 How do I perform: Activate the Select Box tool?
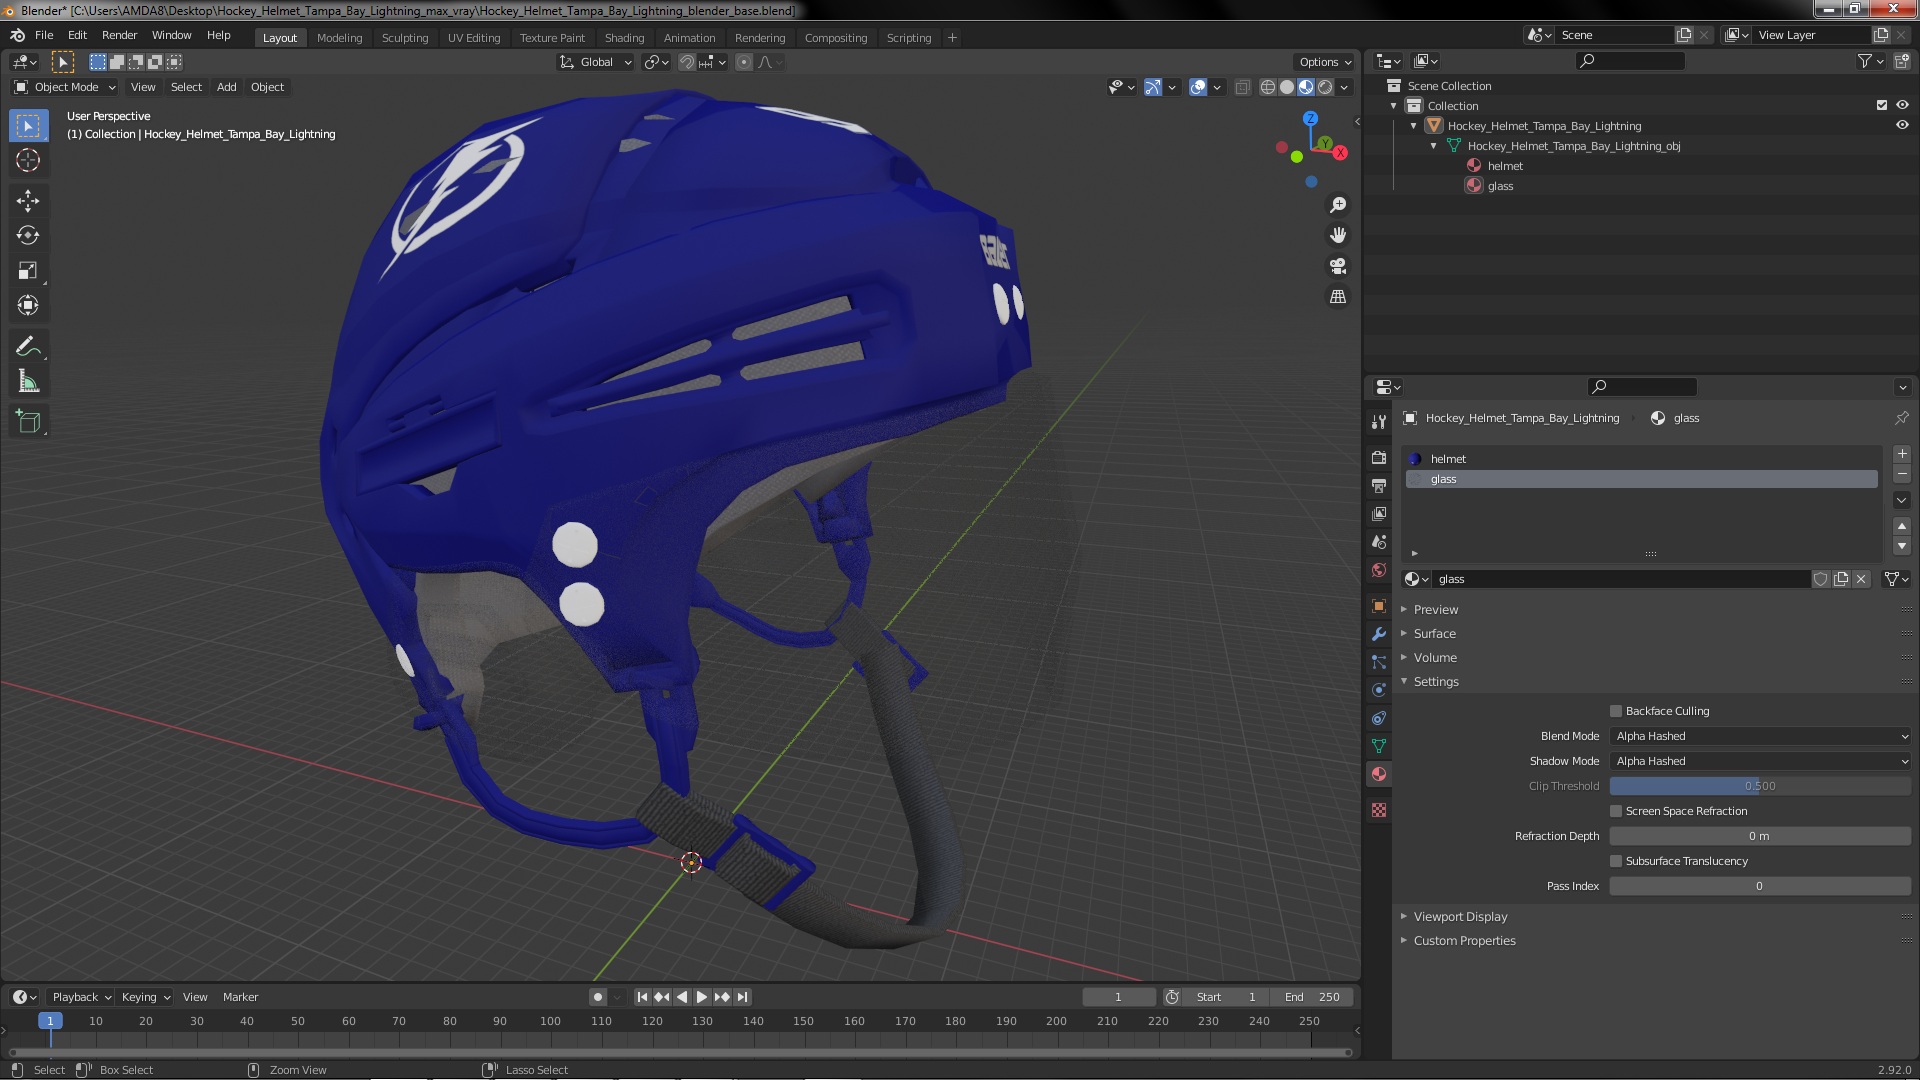pyautogui.click(x=28, y=125)
